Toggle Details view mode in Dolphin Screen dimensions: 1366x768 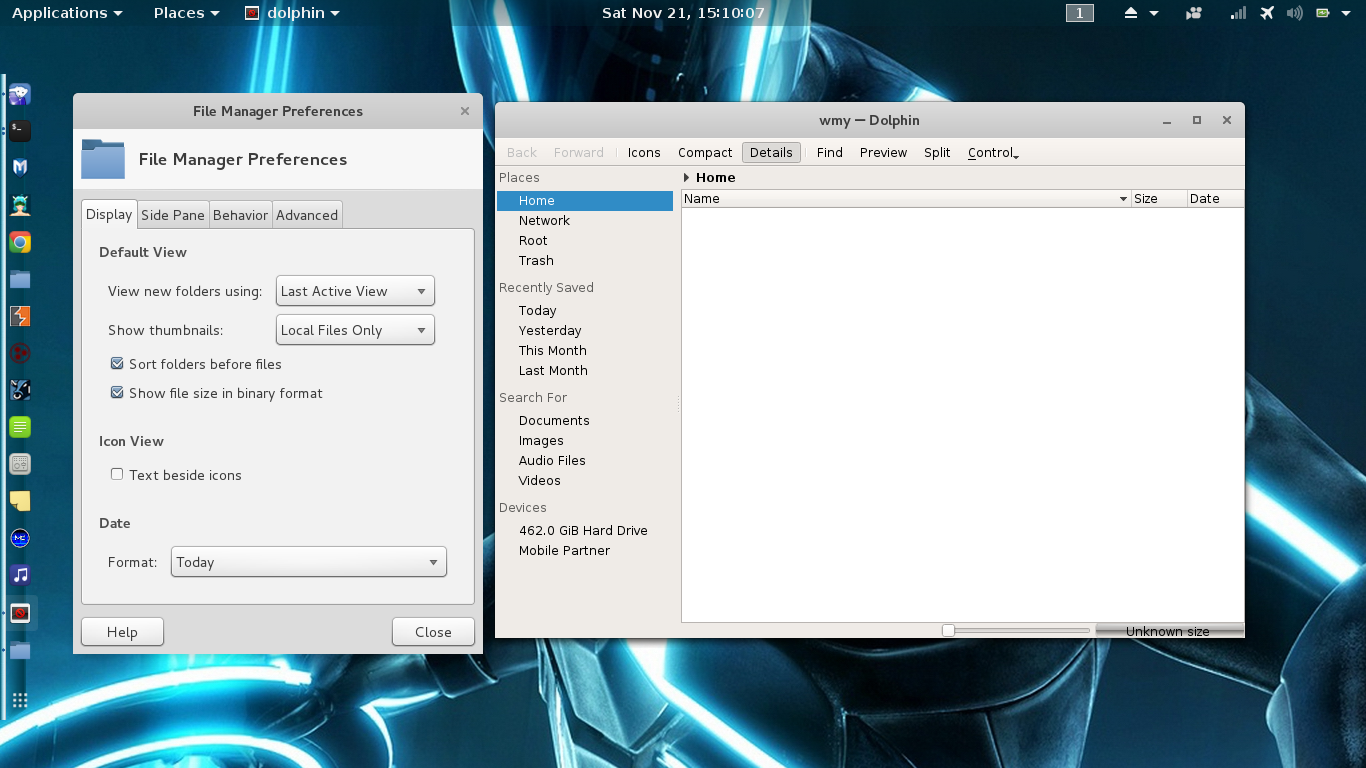[x=771, y=153]
